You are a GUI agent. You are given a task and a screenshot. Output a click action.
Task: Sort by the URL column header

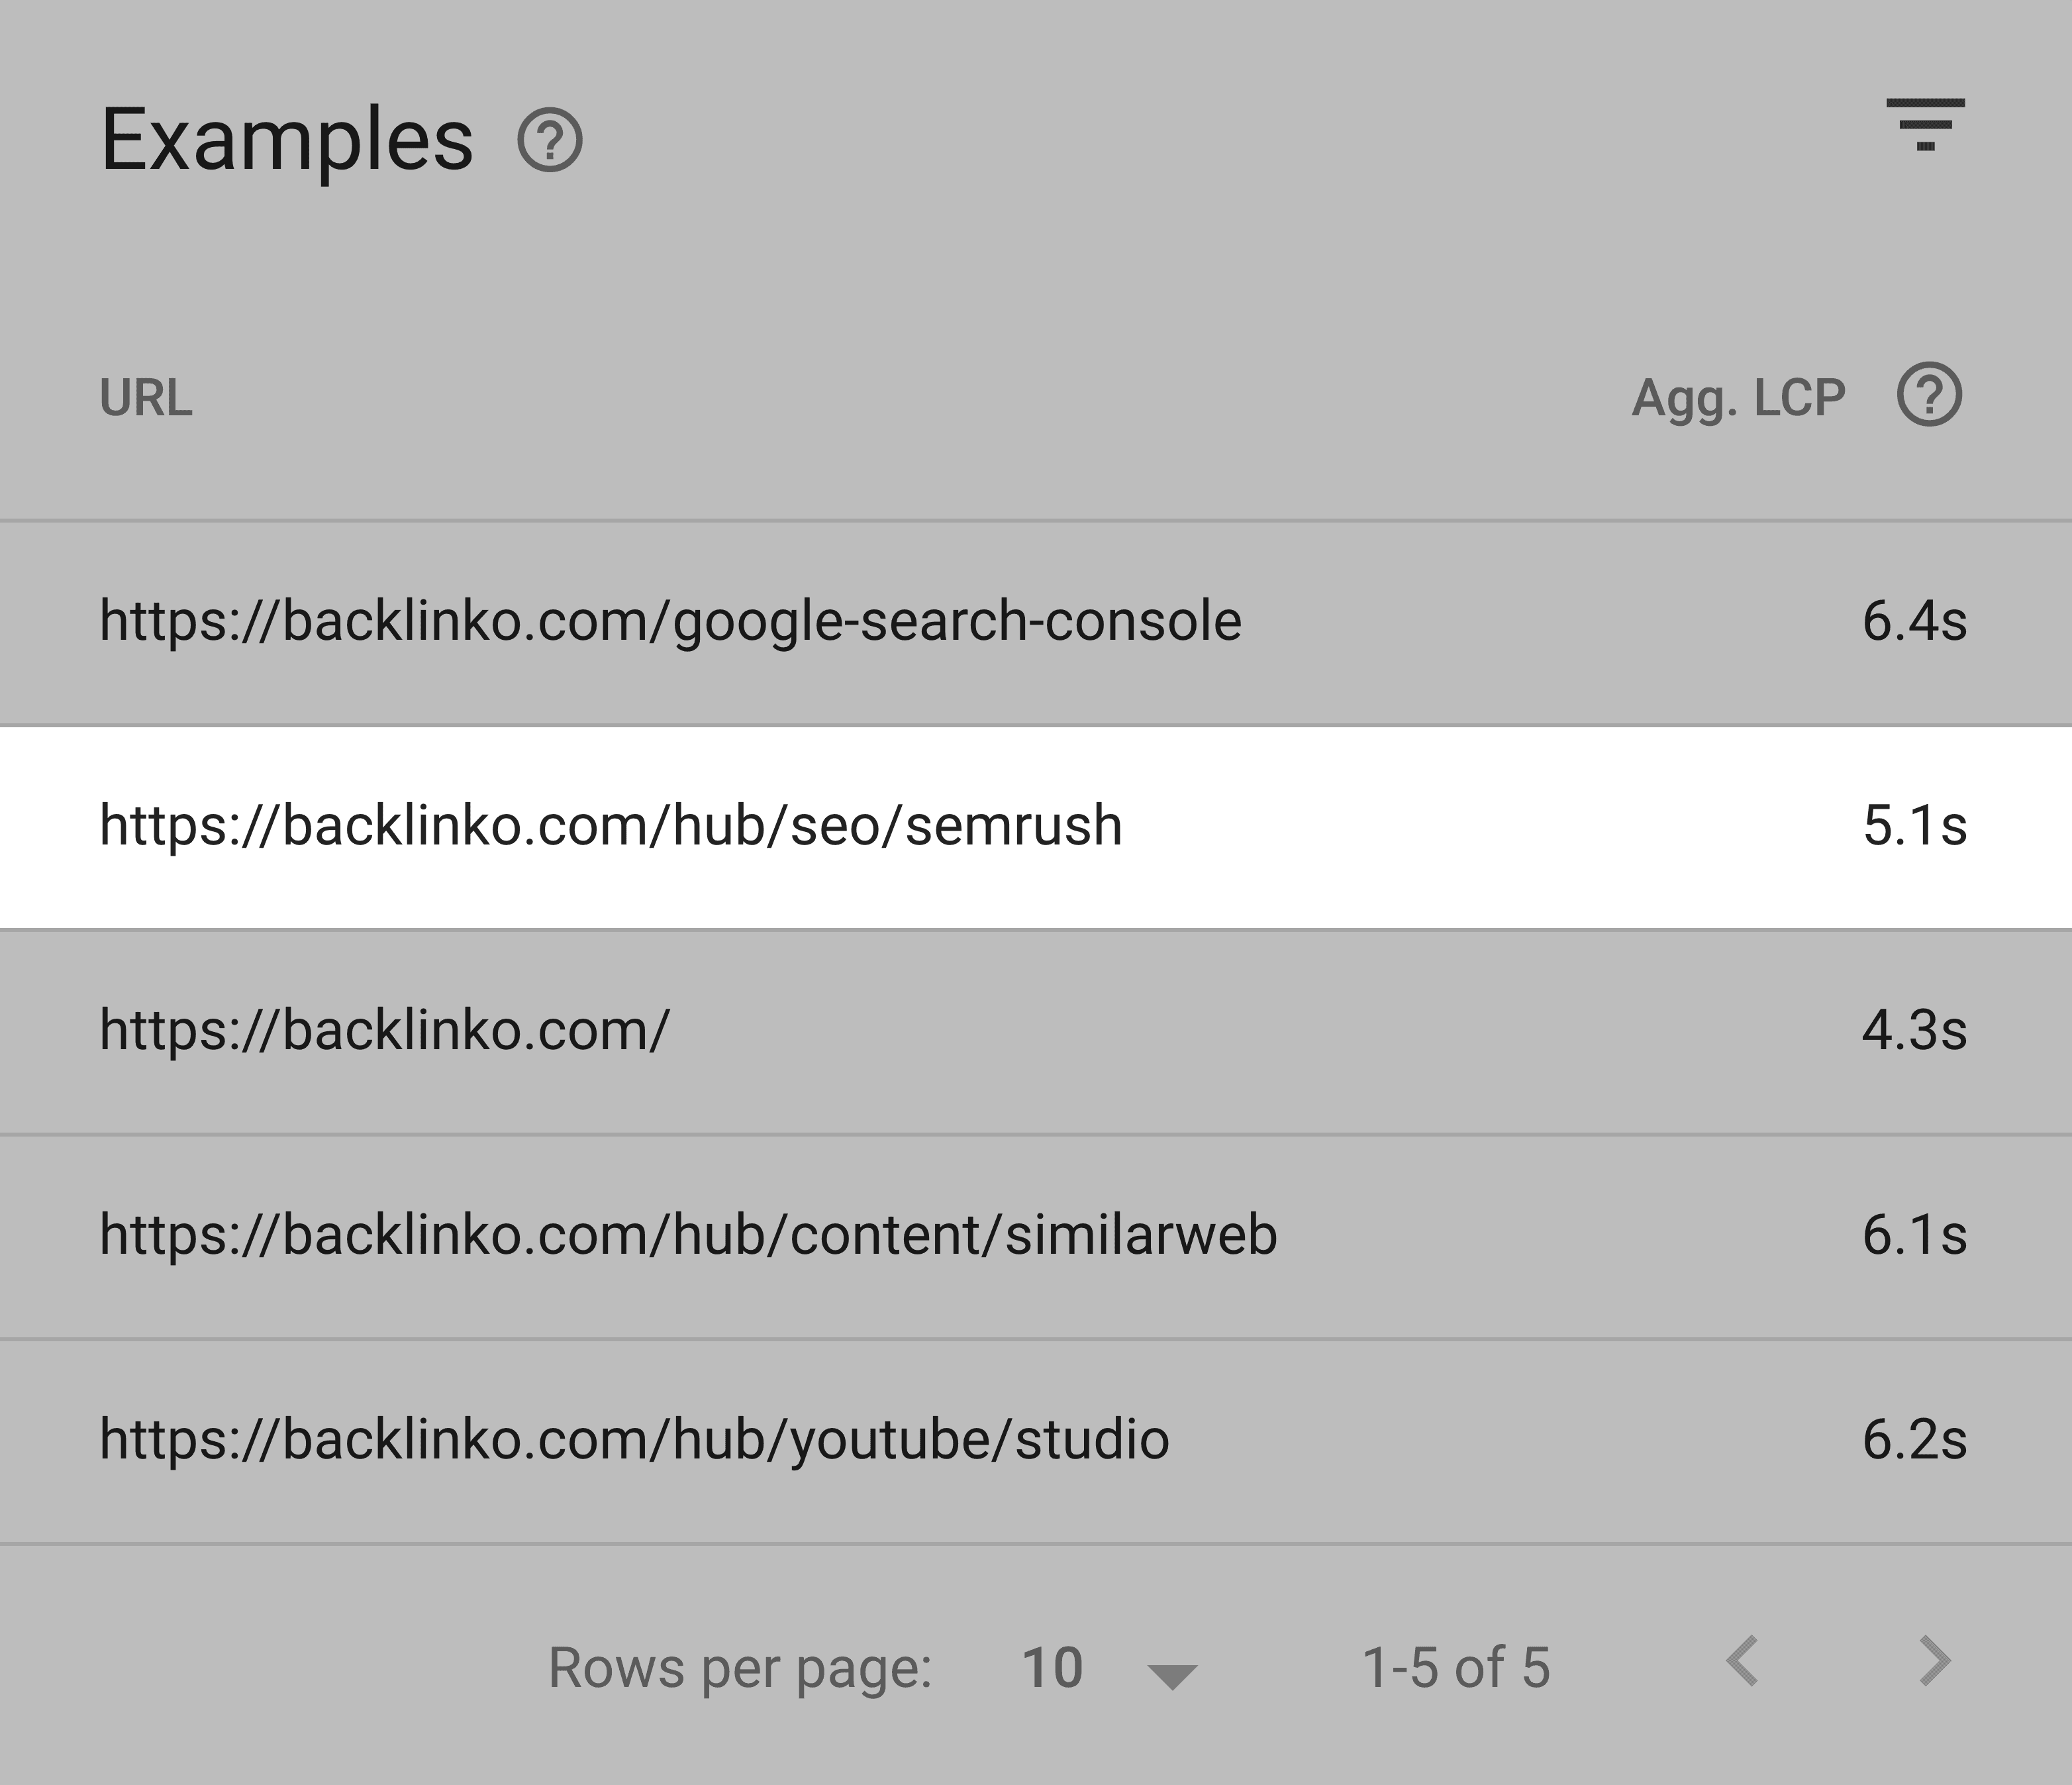tap(146, 398)
